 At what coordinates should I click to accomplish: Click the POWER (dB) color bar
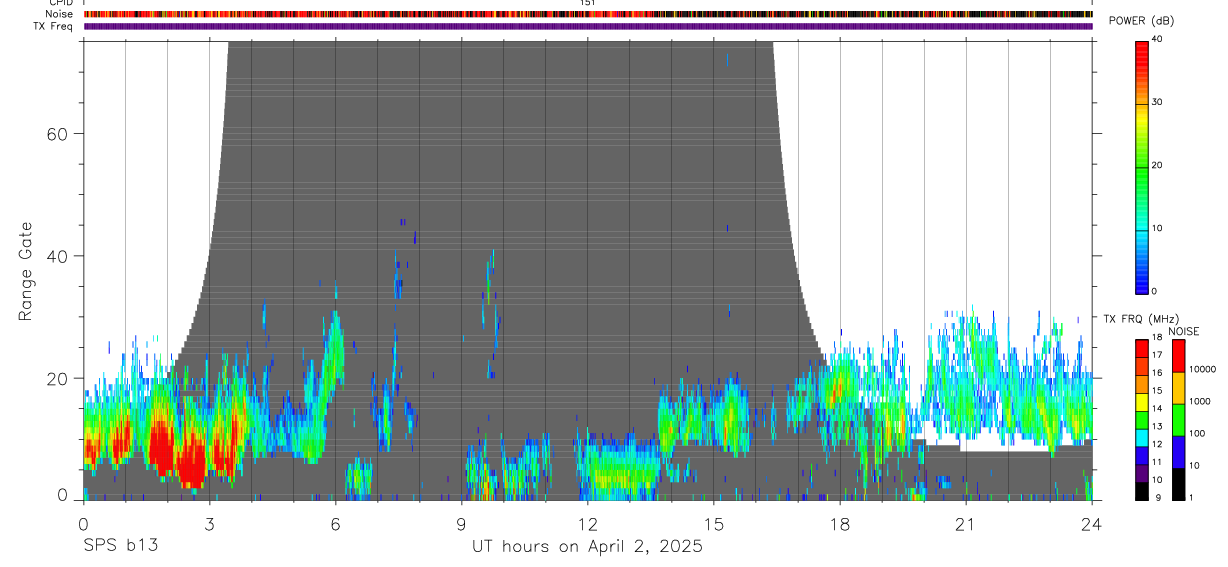tap(1142, 166)
